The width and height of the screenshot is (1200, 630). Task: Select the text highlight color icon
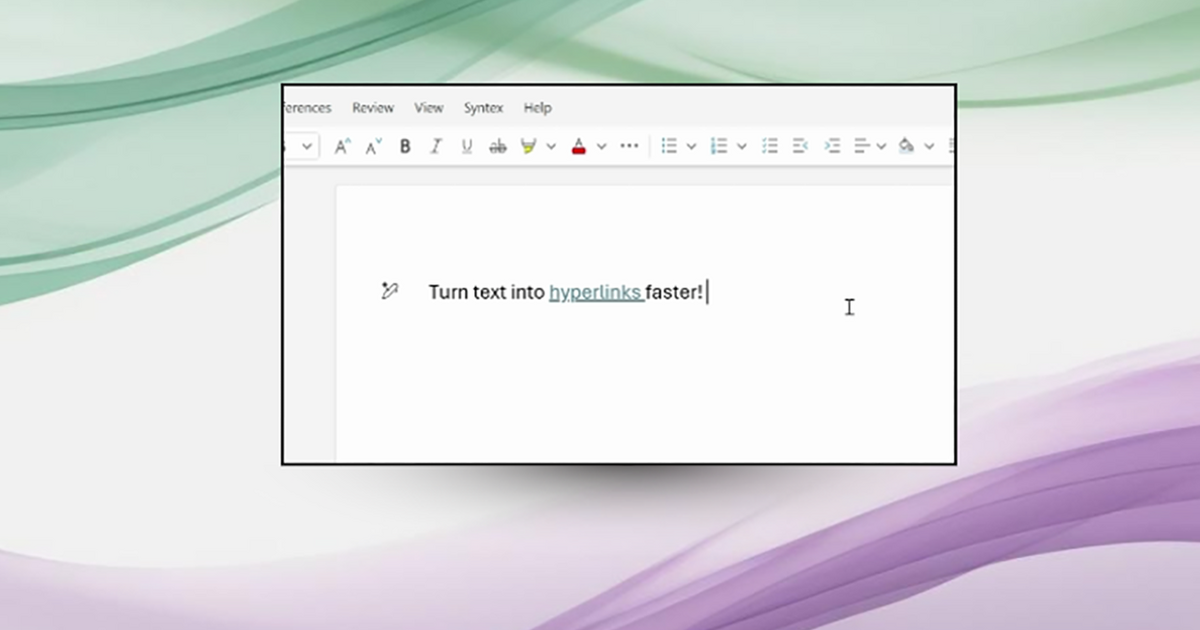click(x=528, y=146)
